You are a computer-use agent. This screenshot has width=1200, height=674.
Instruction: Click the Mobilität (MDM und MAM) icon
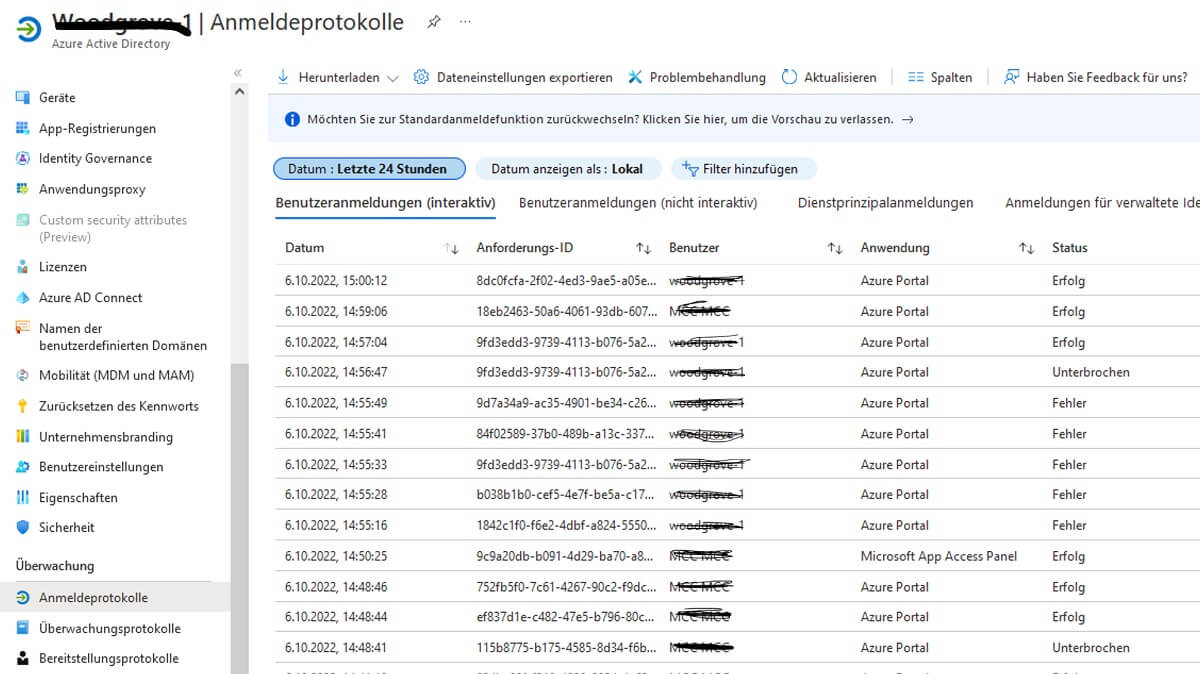click(x=23, y=376)
